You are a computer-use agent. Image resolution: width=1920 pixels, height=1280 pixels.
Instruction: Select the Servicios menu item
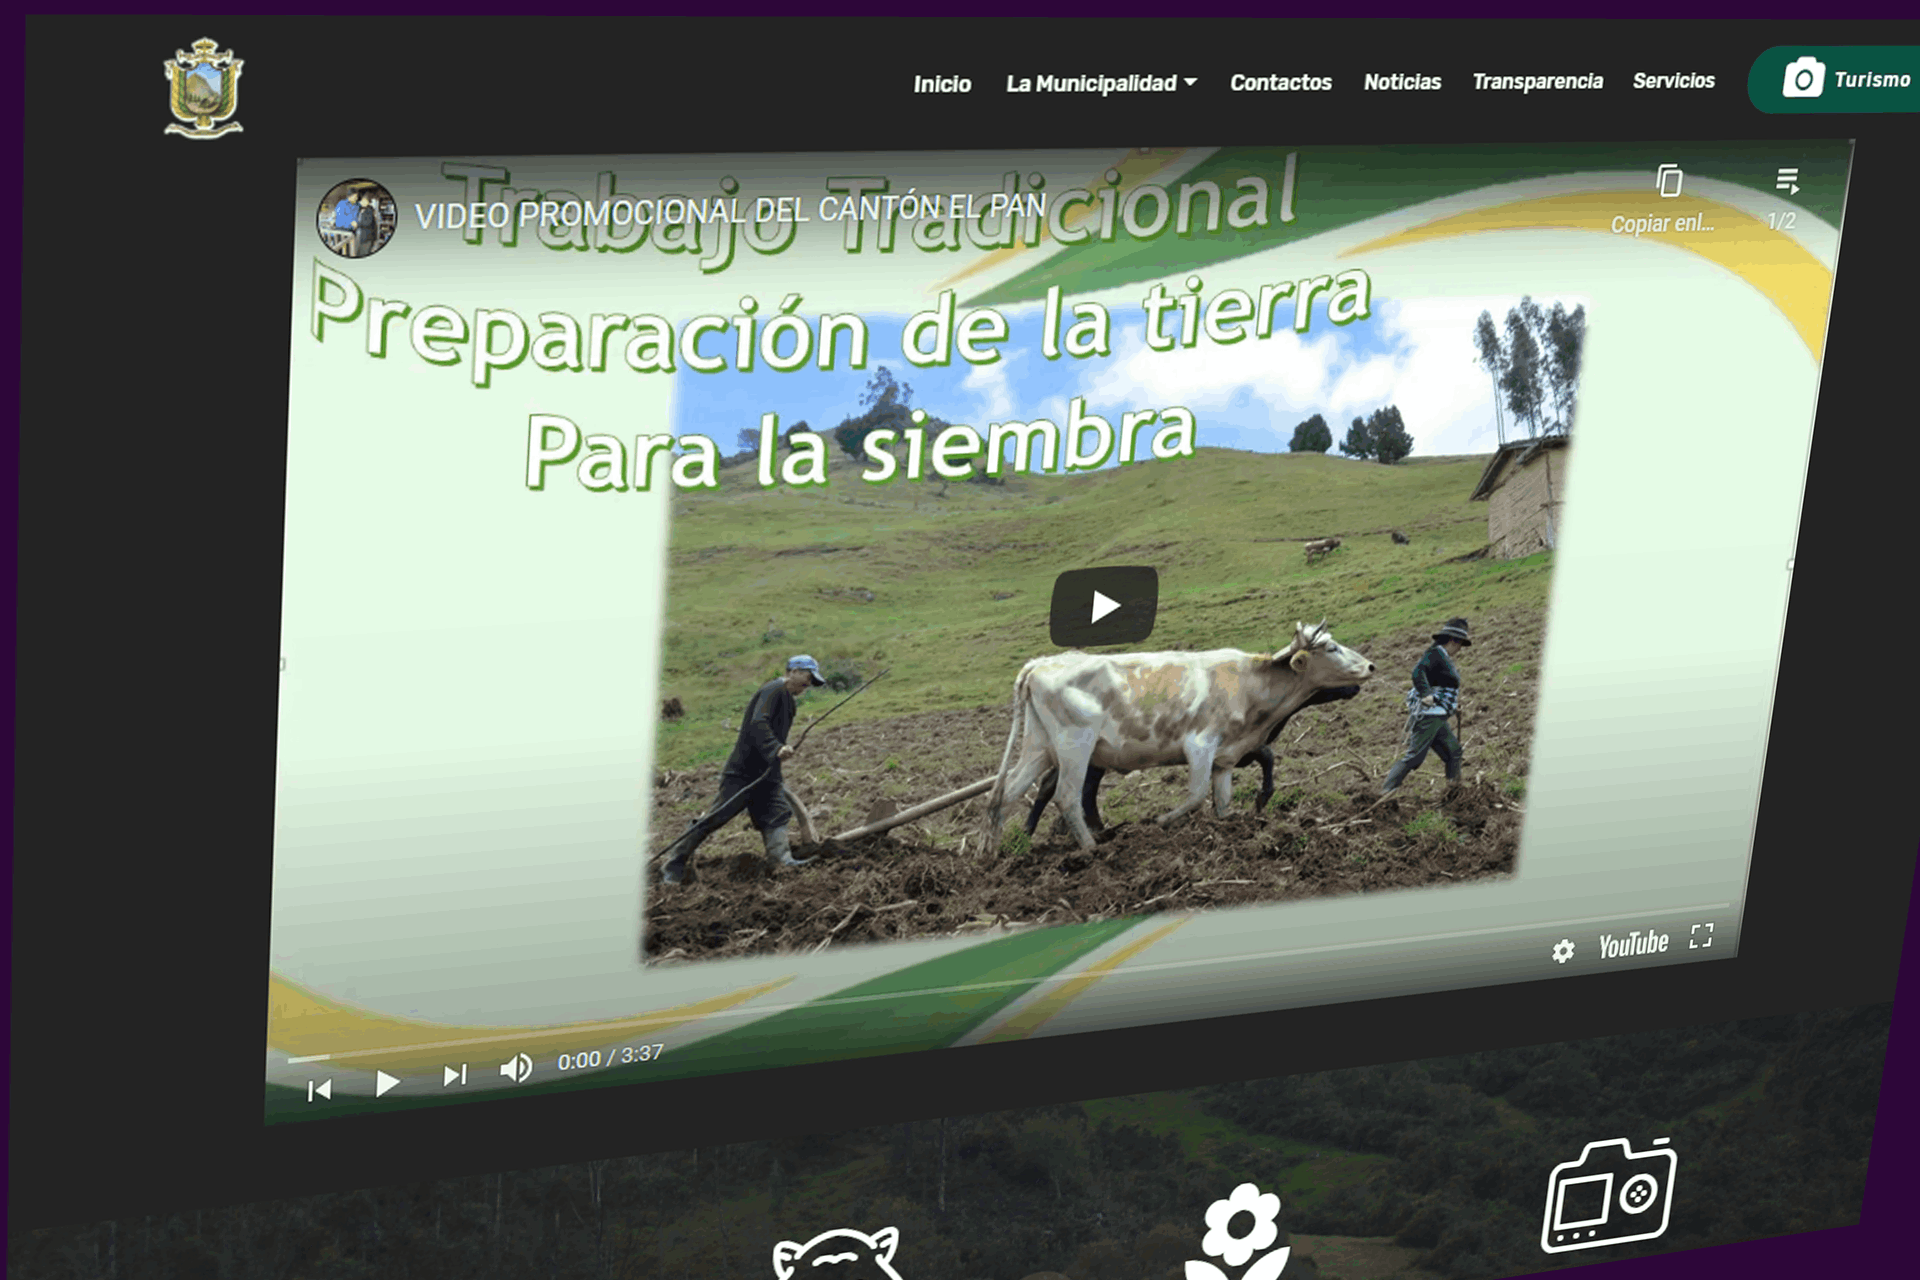pos(1673,80)
